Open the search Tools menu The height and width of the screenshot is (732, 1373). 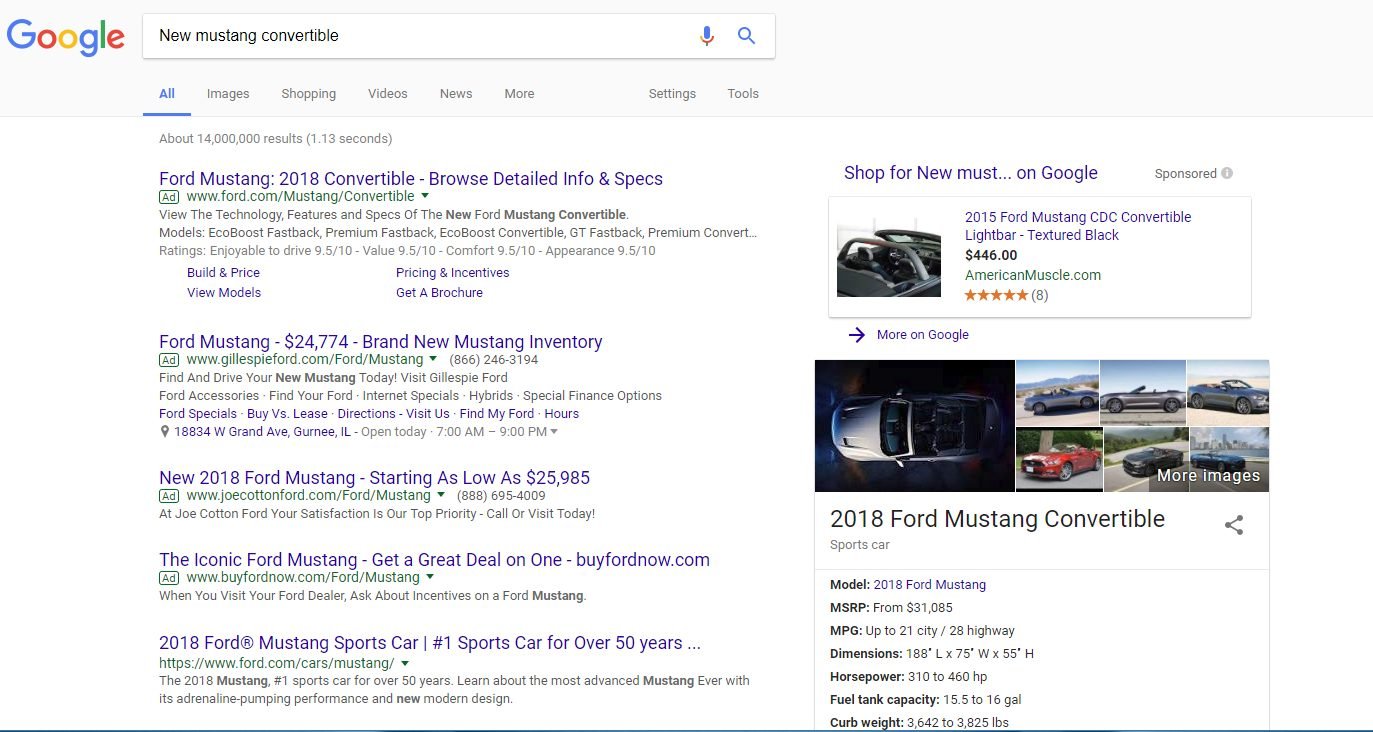743,94
